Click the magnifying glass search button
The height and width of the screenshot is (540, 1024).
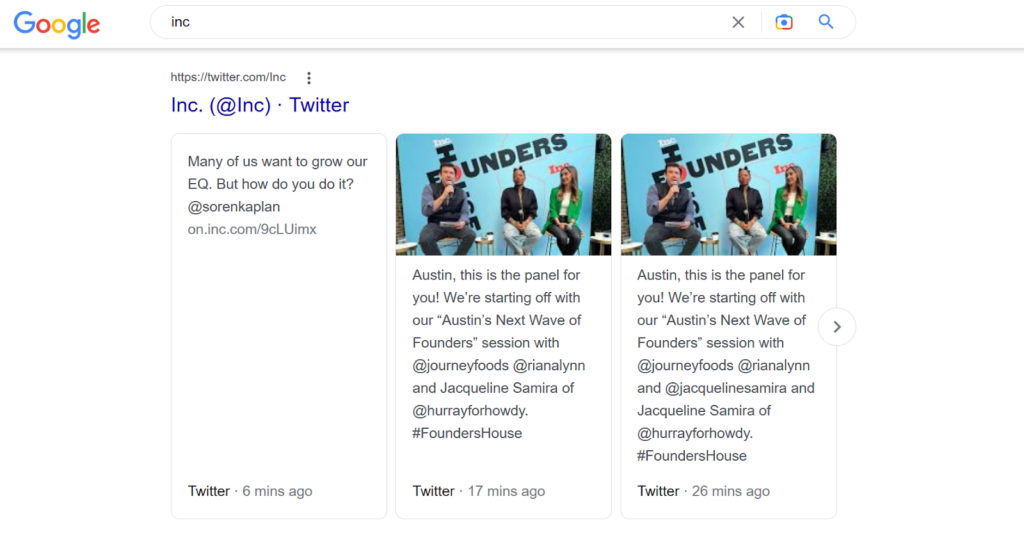click(826, 22)
